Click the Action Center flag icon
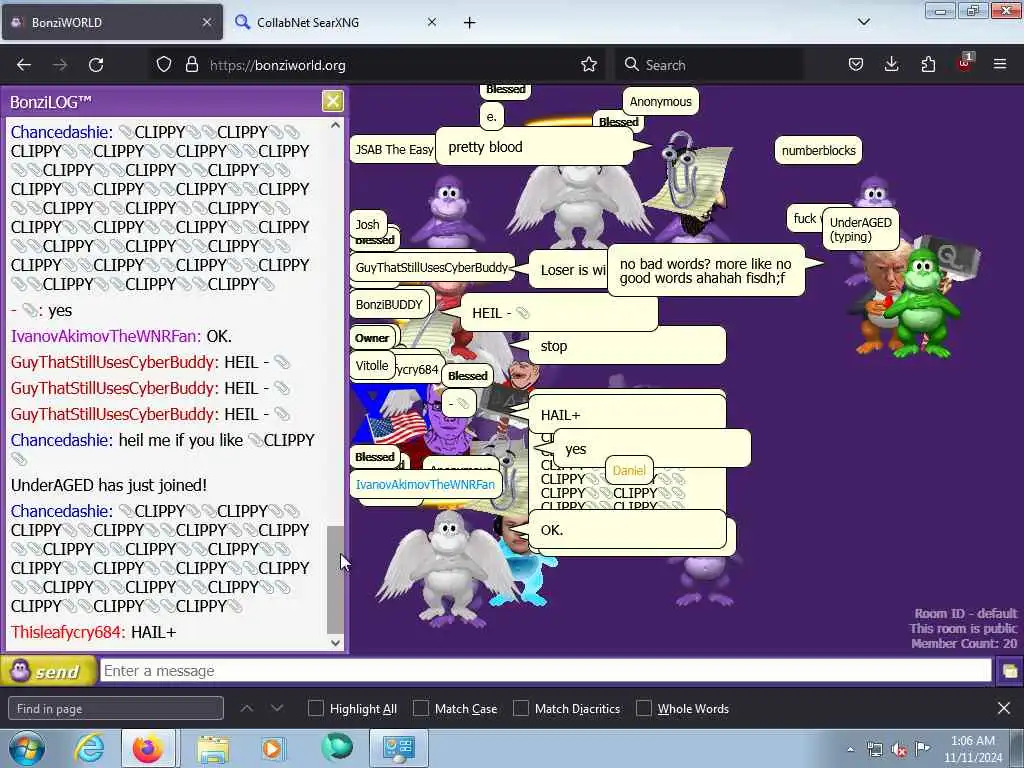The image size is (1024, 768). (x=922, y=748)
